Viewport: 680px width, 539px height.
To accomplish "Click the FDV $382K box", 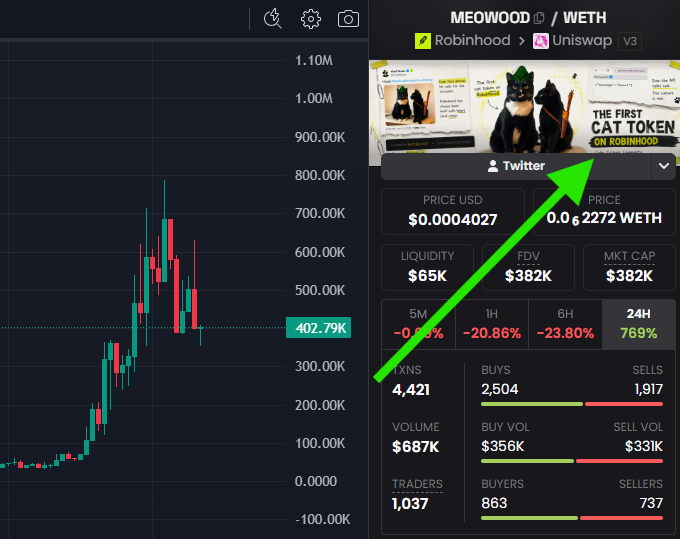I will (528, 267).
